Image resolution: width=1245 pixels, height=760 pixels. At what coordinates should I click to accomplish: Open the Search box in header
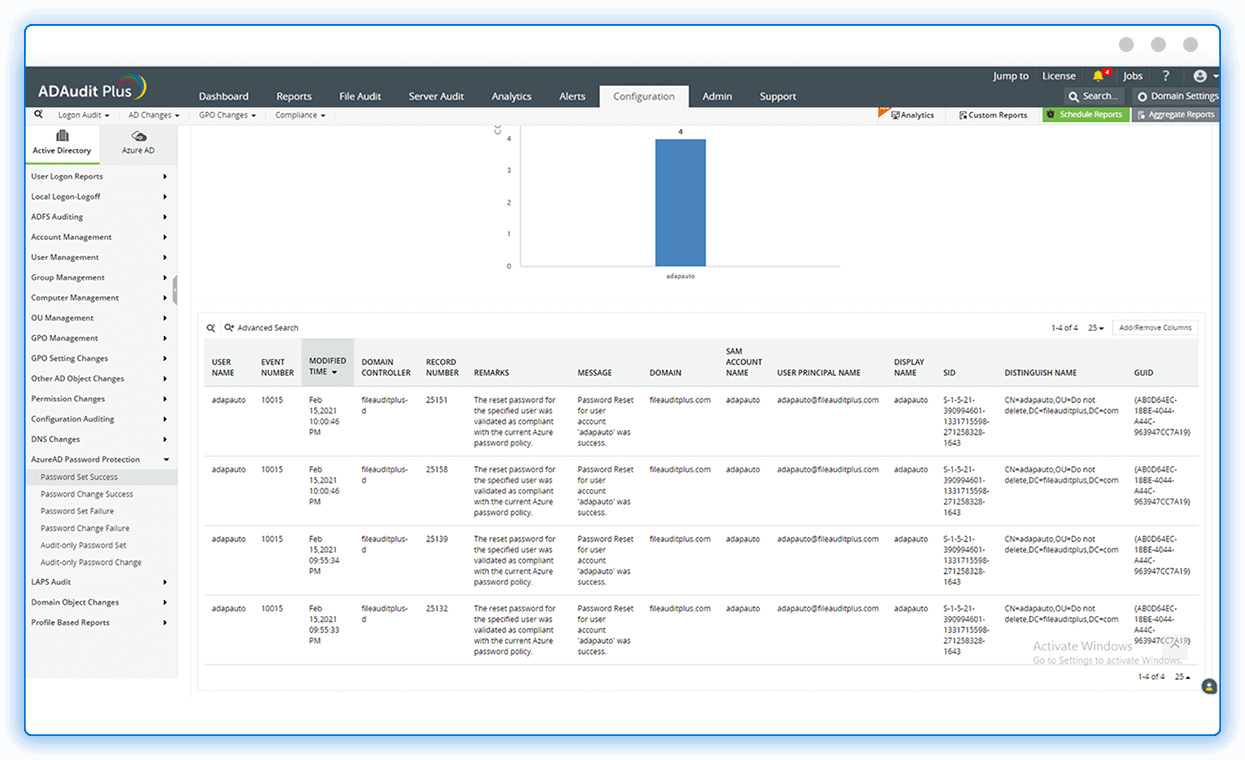click(1093, 96)
